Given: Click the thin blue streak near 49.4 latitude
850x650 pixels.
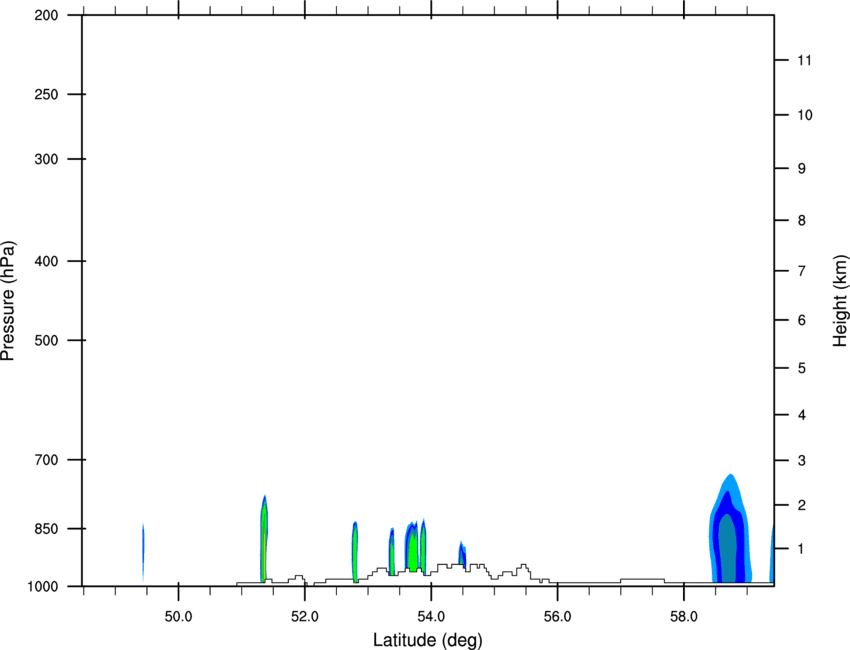Looking at the screenshot, I should click(143, 552).
